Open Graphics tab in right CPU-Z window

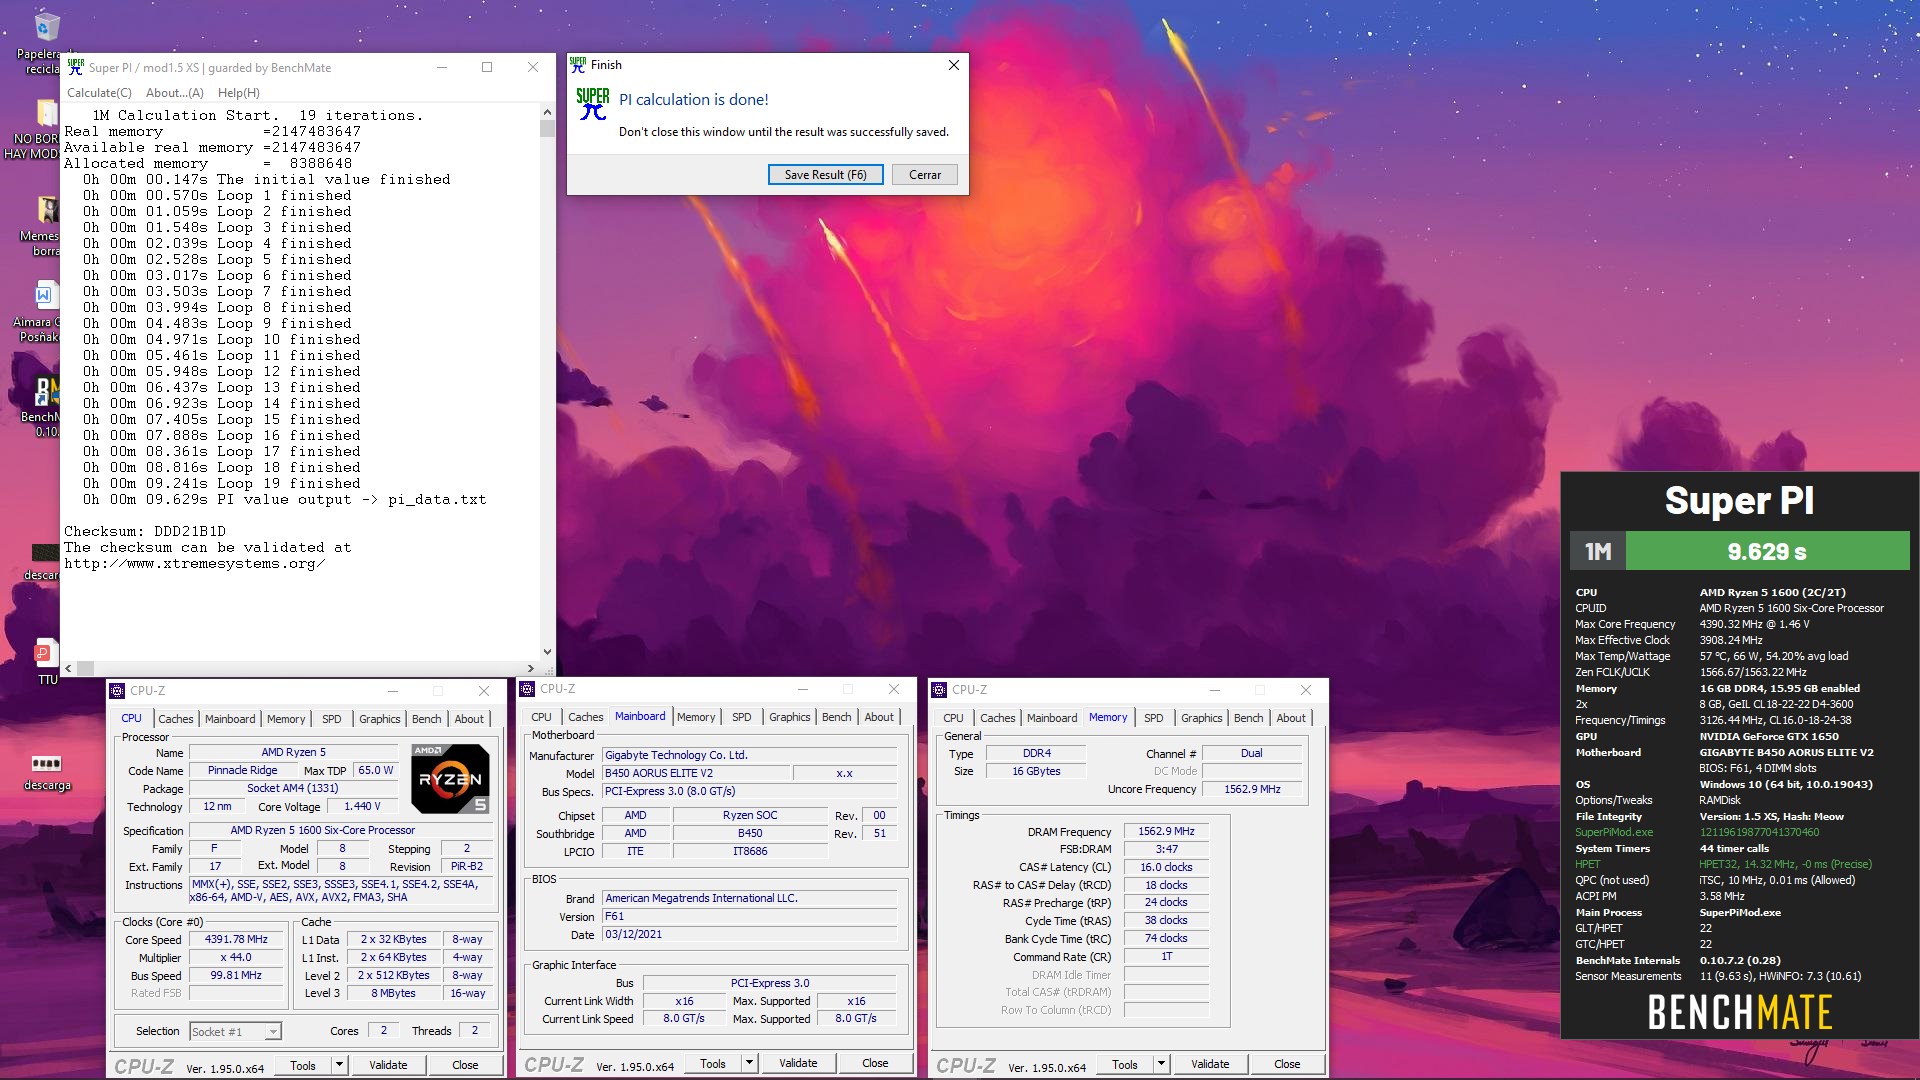point(1202,718)
